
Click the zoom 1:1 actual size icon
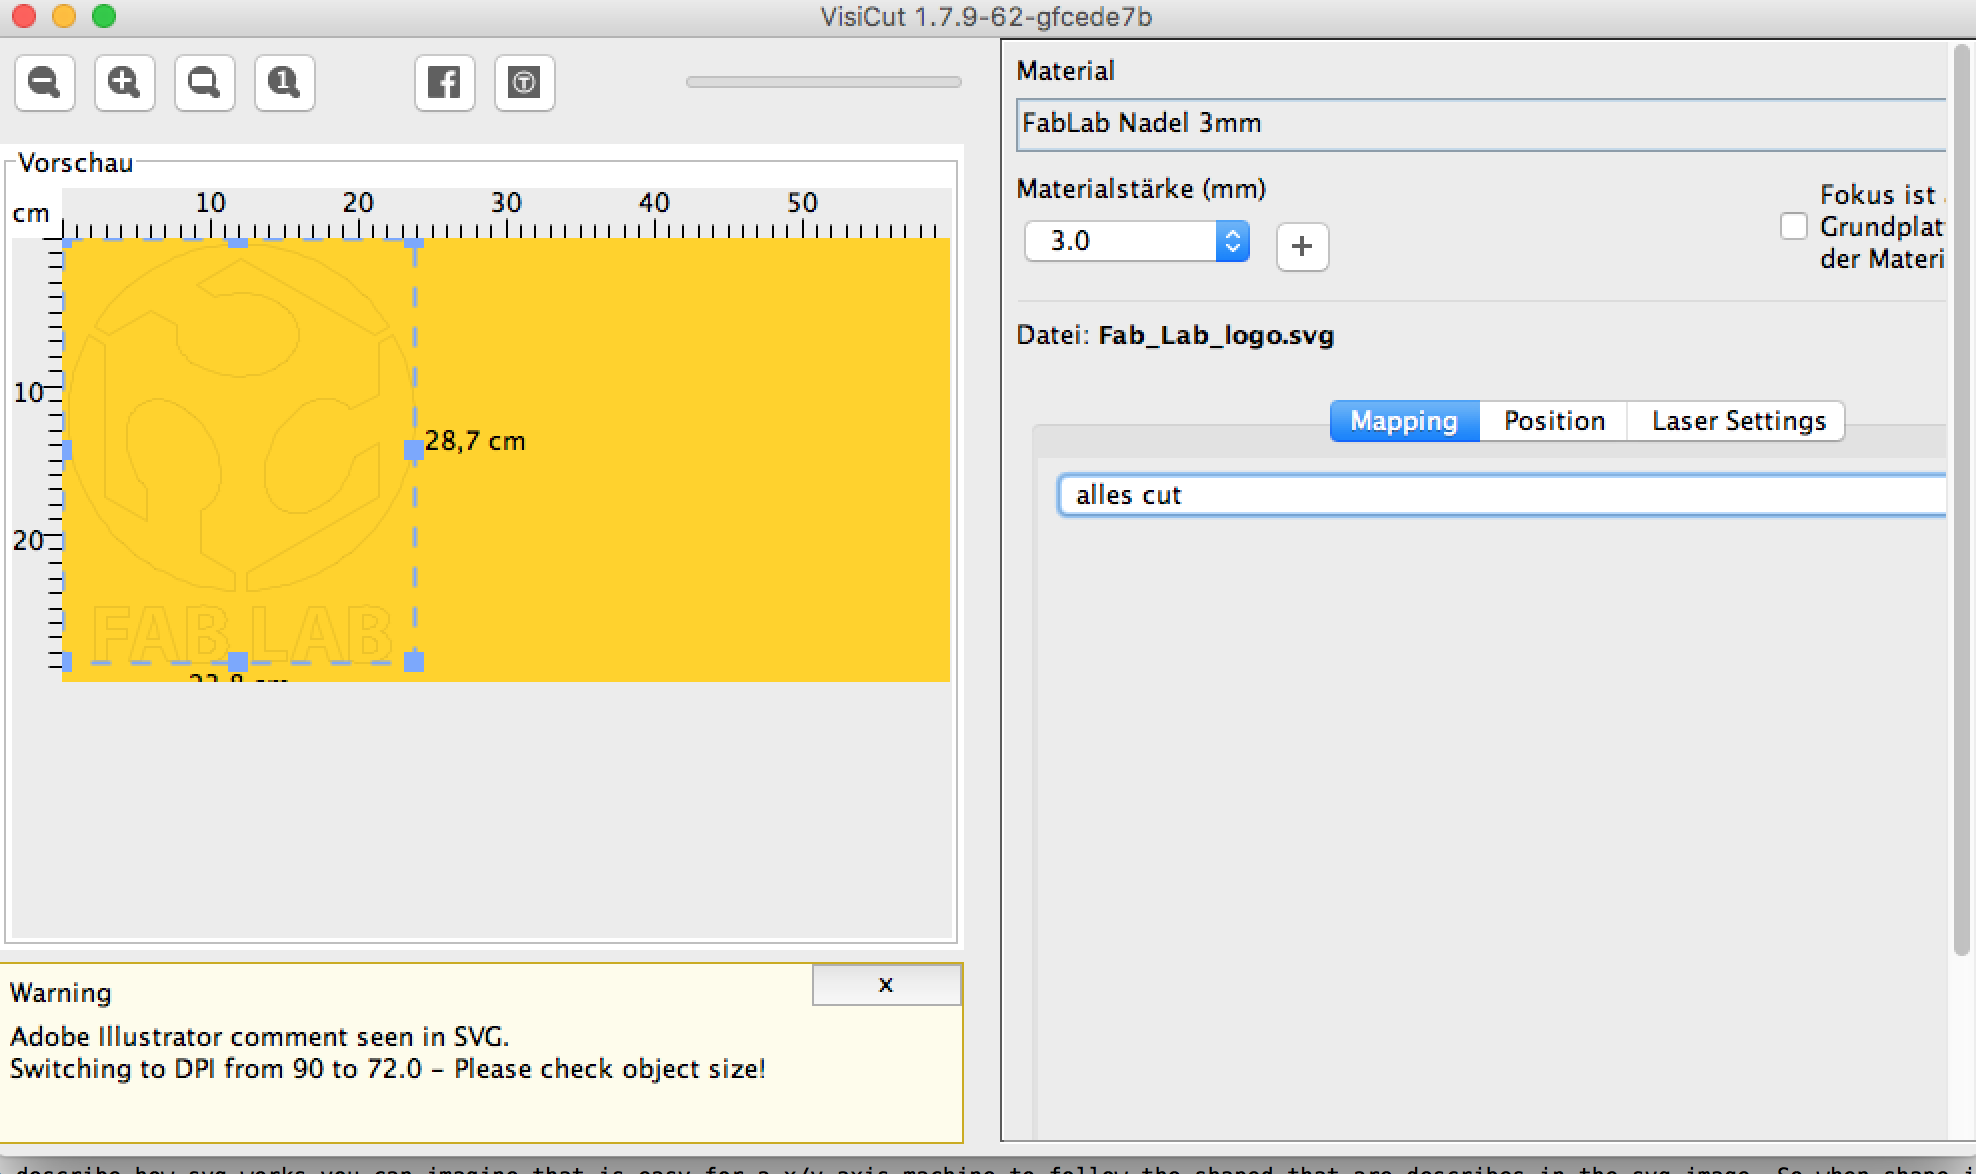tap(285, 83)
